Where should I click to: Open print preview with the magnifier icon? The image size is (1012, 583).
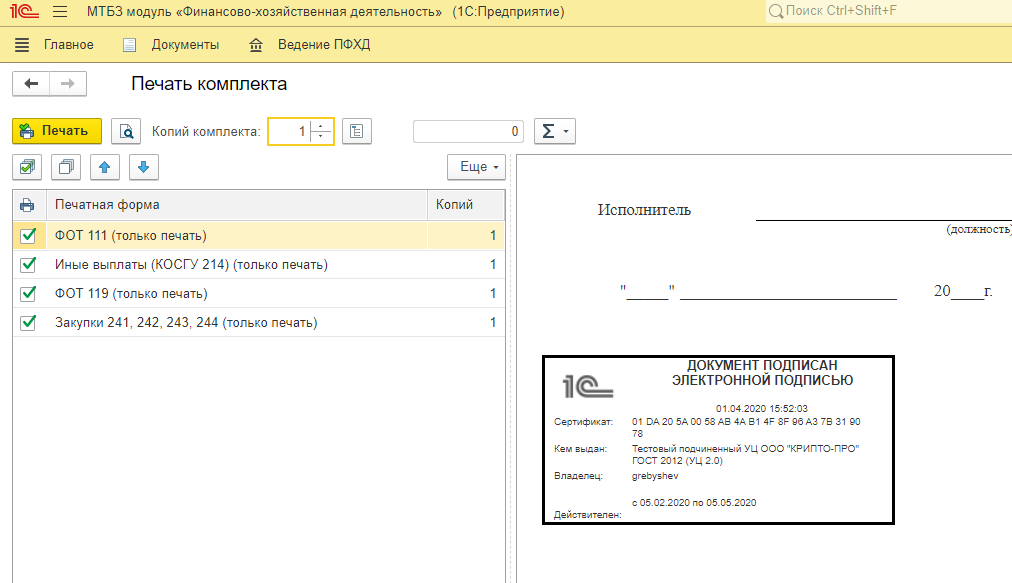click(125, 131)
